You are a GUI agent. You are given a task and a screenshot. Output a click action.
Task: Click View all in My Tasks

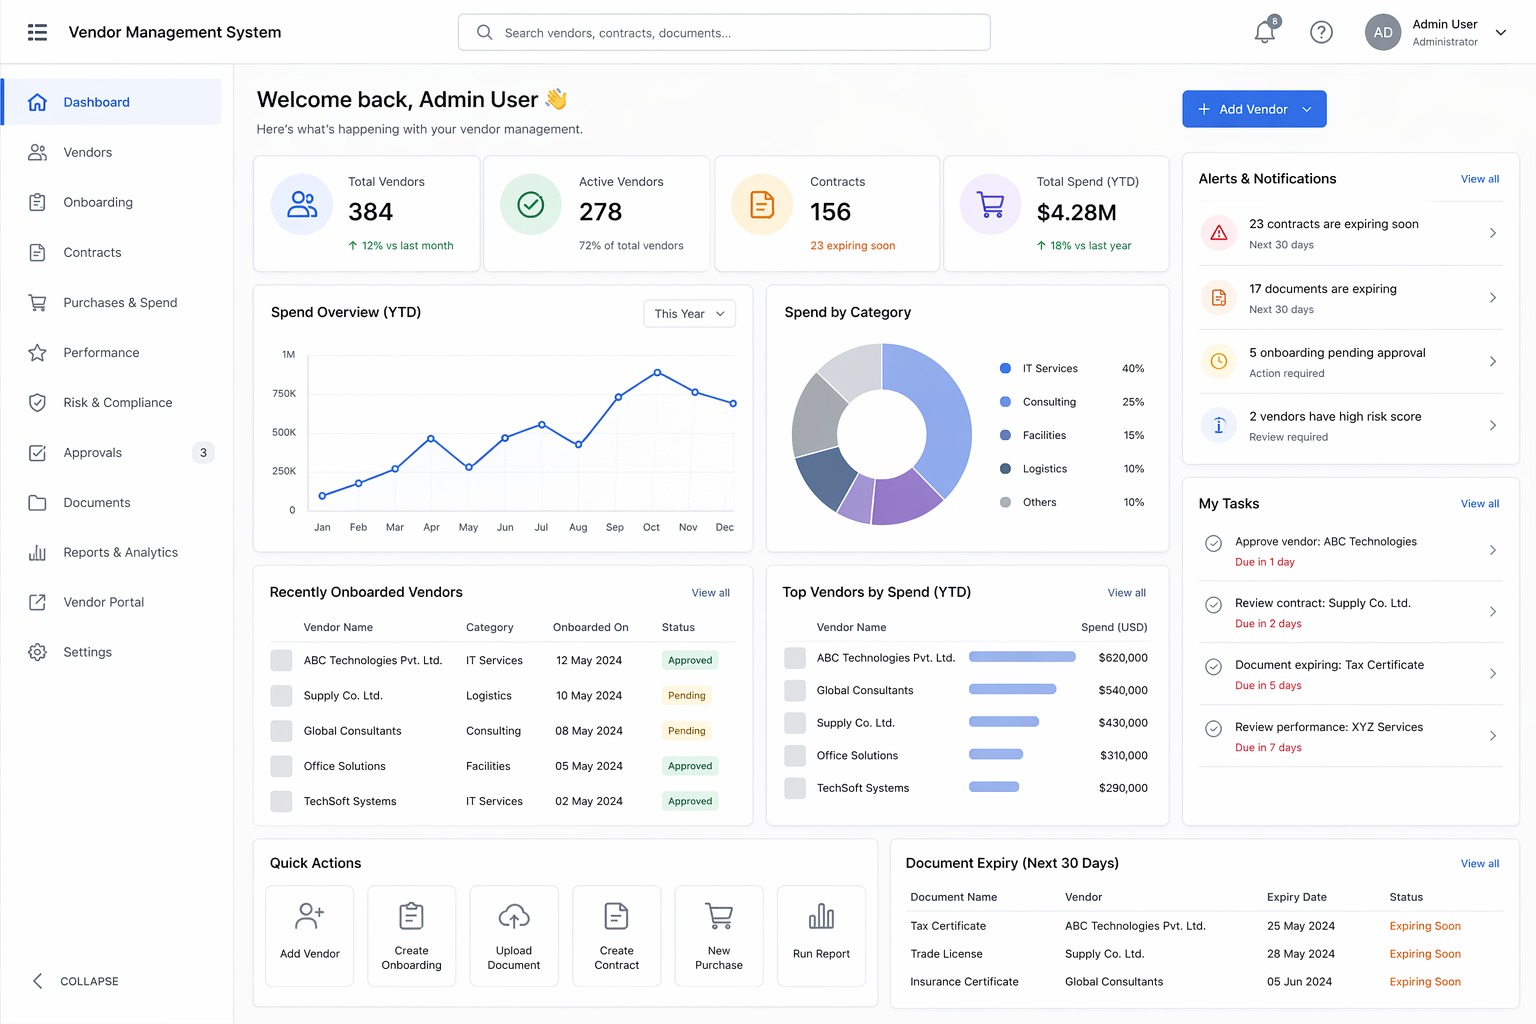(x=1480, y=504)
